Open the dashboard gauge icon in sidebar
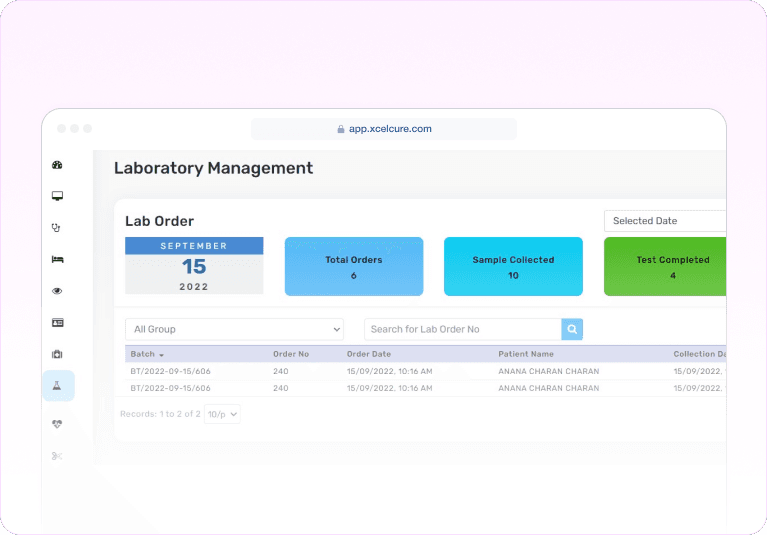 tap(57, 165)
